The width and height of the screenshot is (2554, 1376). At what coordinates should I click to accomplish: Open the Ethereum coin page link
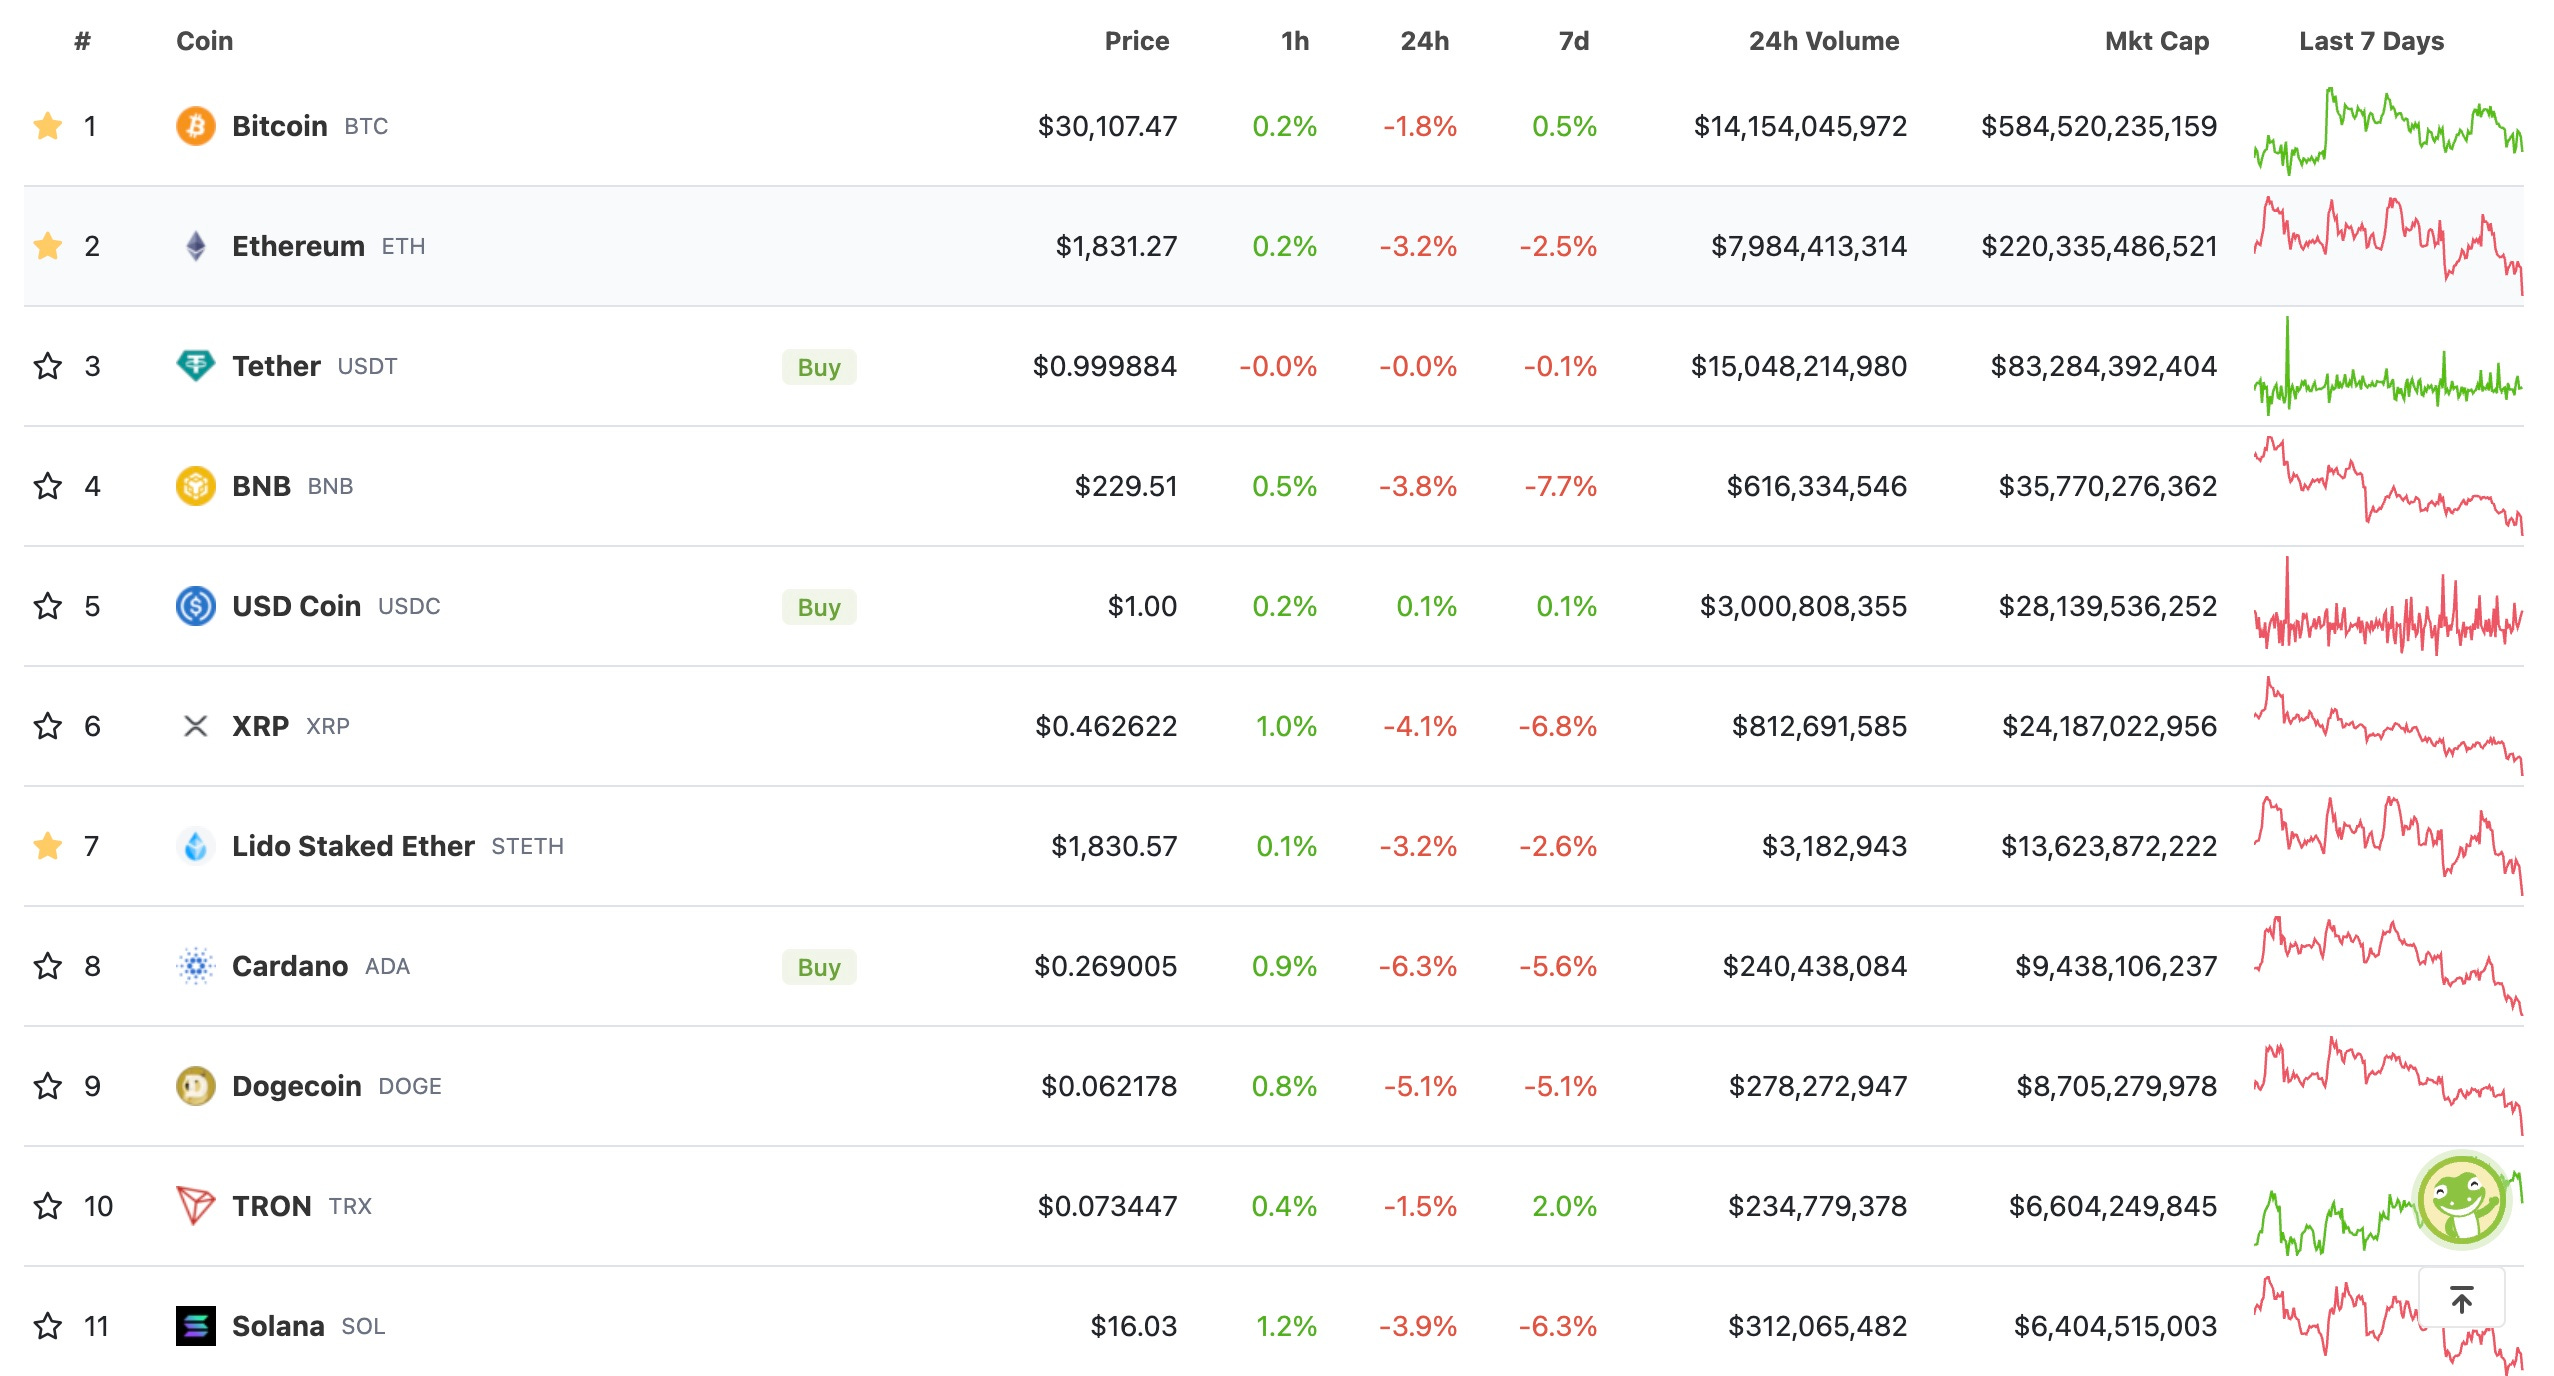pos(298,246)
